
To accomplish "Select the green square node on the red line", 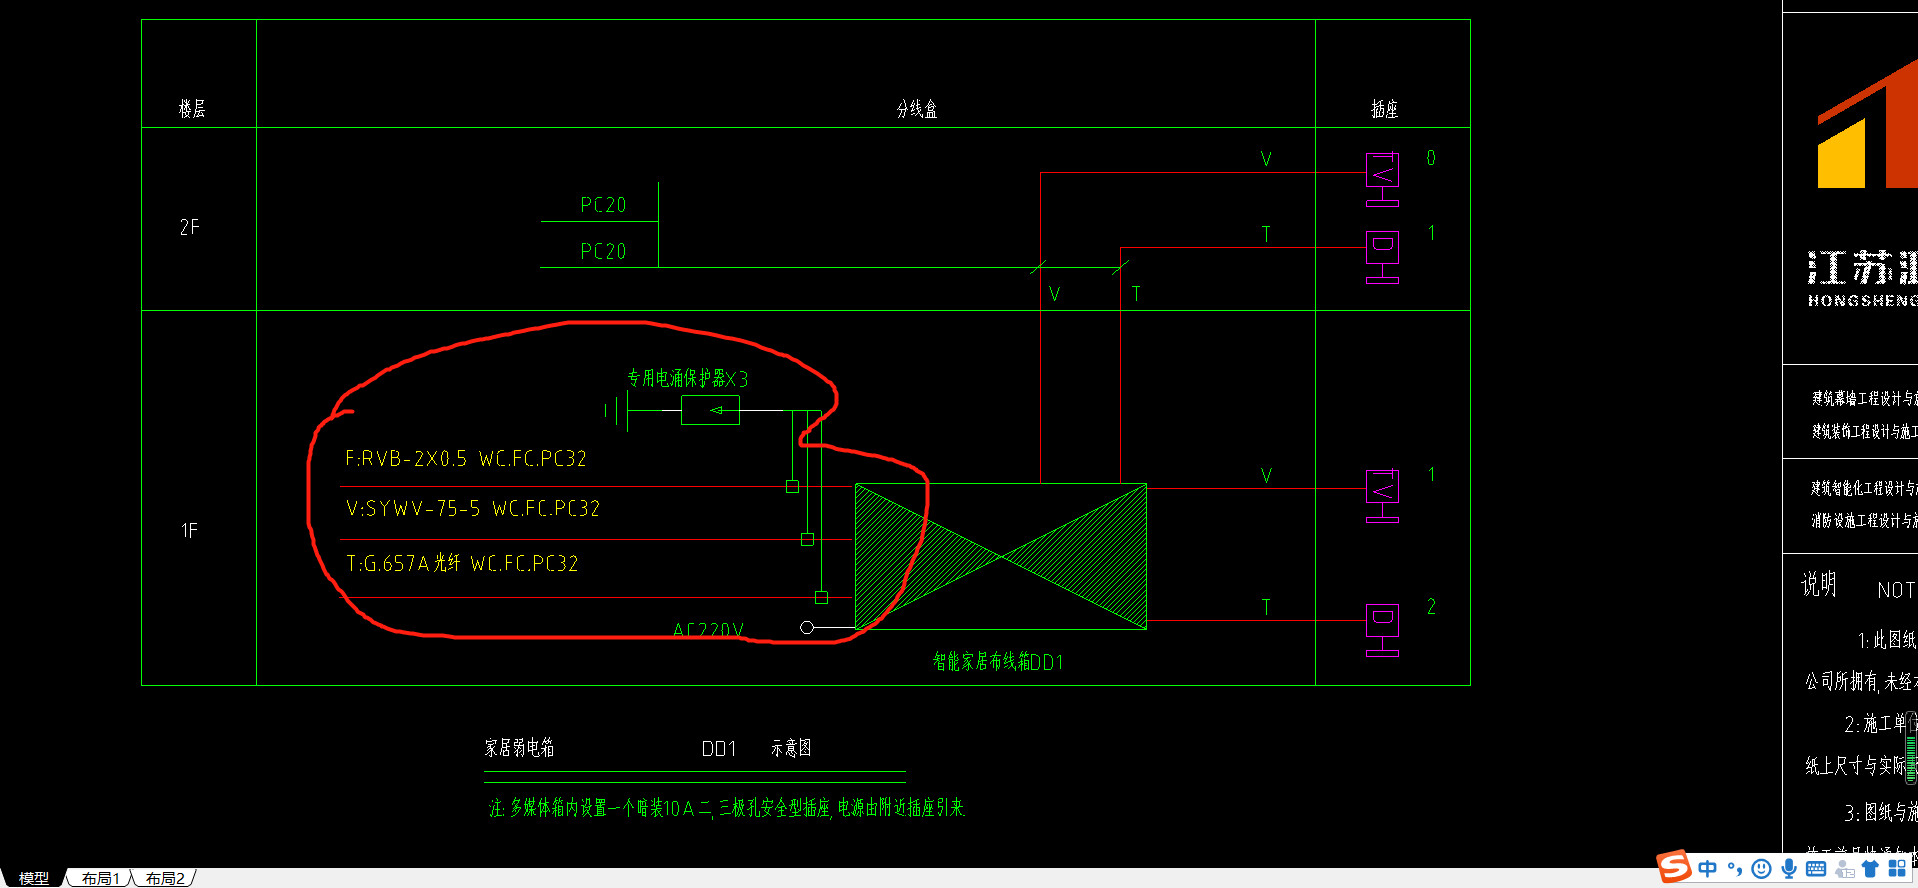I will (792, 487).
